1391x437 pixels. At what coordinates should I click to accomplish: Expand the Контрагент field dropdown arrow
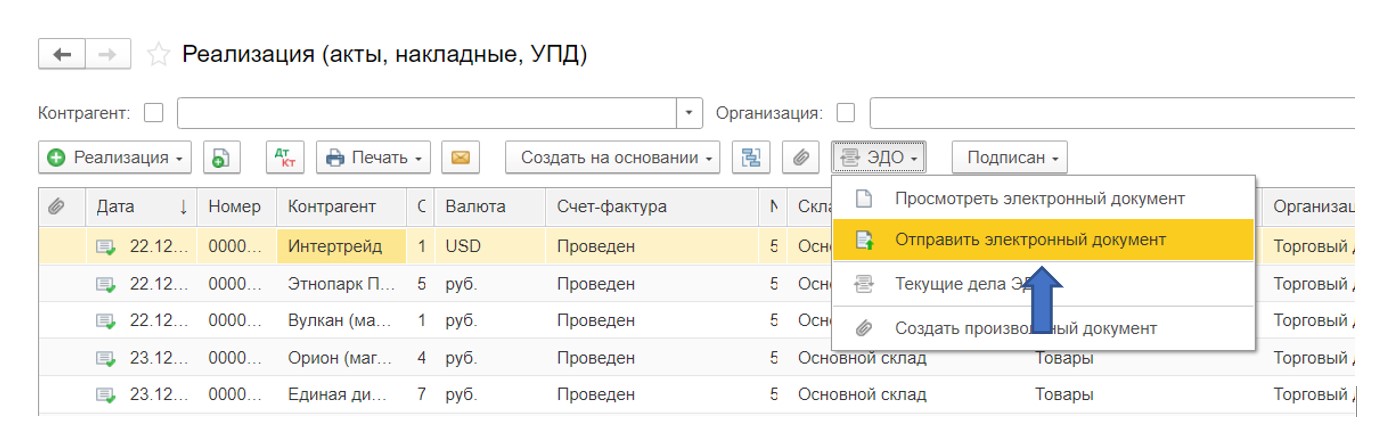(x=689, y=112)
